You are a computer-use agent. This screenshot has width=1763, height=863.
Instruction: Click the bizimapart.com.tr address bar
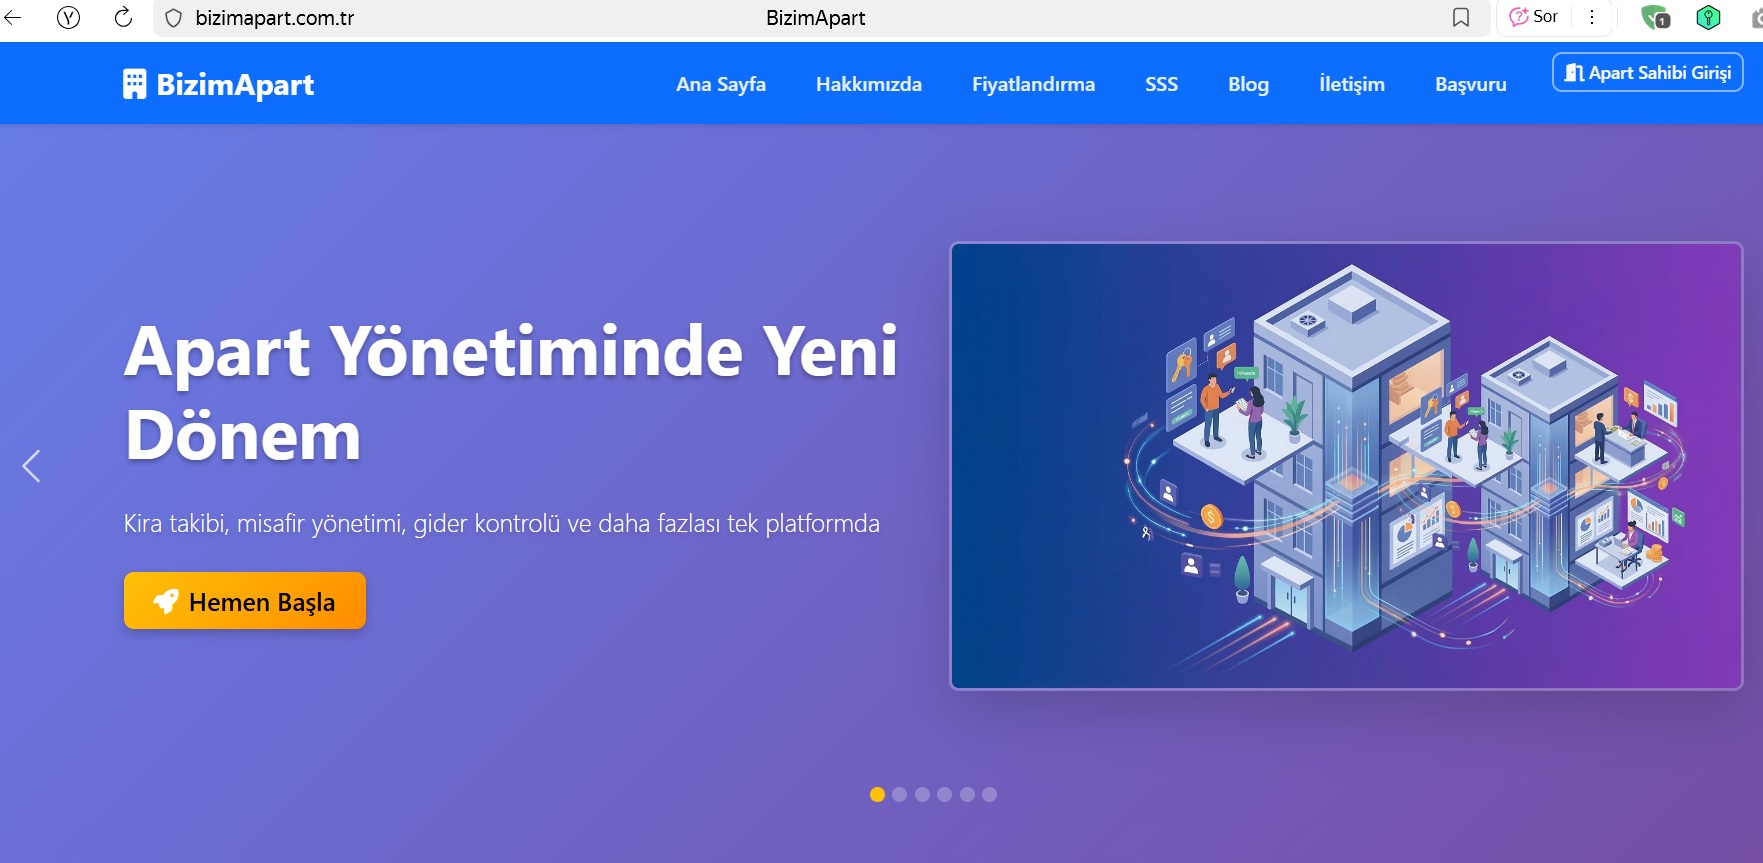pos(275,18)
